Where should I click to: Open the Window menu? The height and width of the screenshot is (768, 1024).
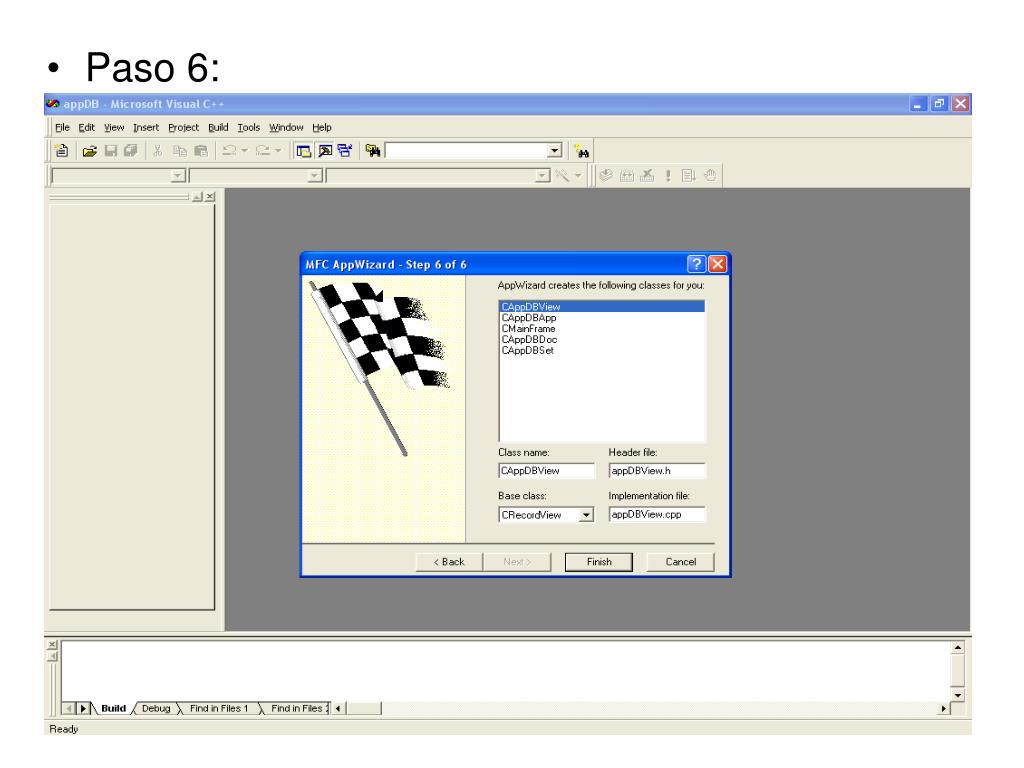pos(286,127)
